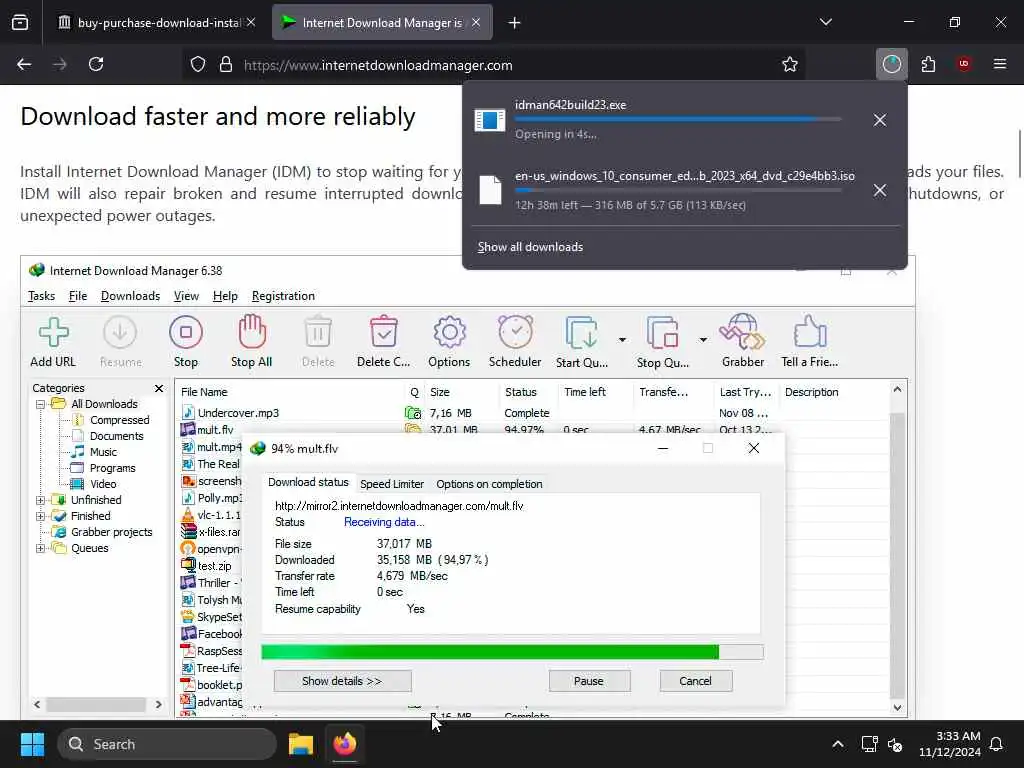The height and width of the screenshot is (768, 1024).
Task: Open the File menu
Action: coord(78,296)
